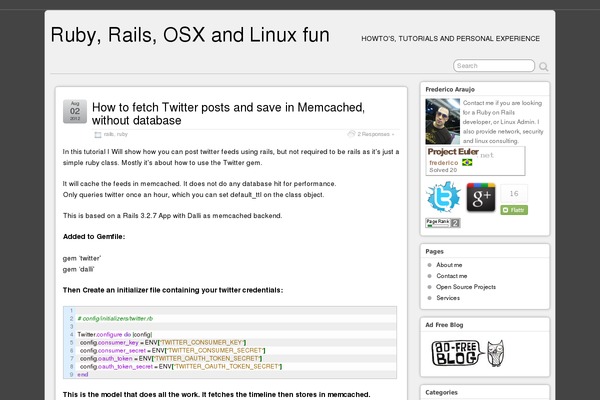Click the config/initializers/twitter.rb comment line

[x=115, y=318]
